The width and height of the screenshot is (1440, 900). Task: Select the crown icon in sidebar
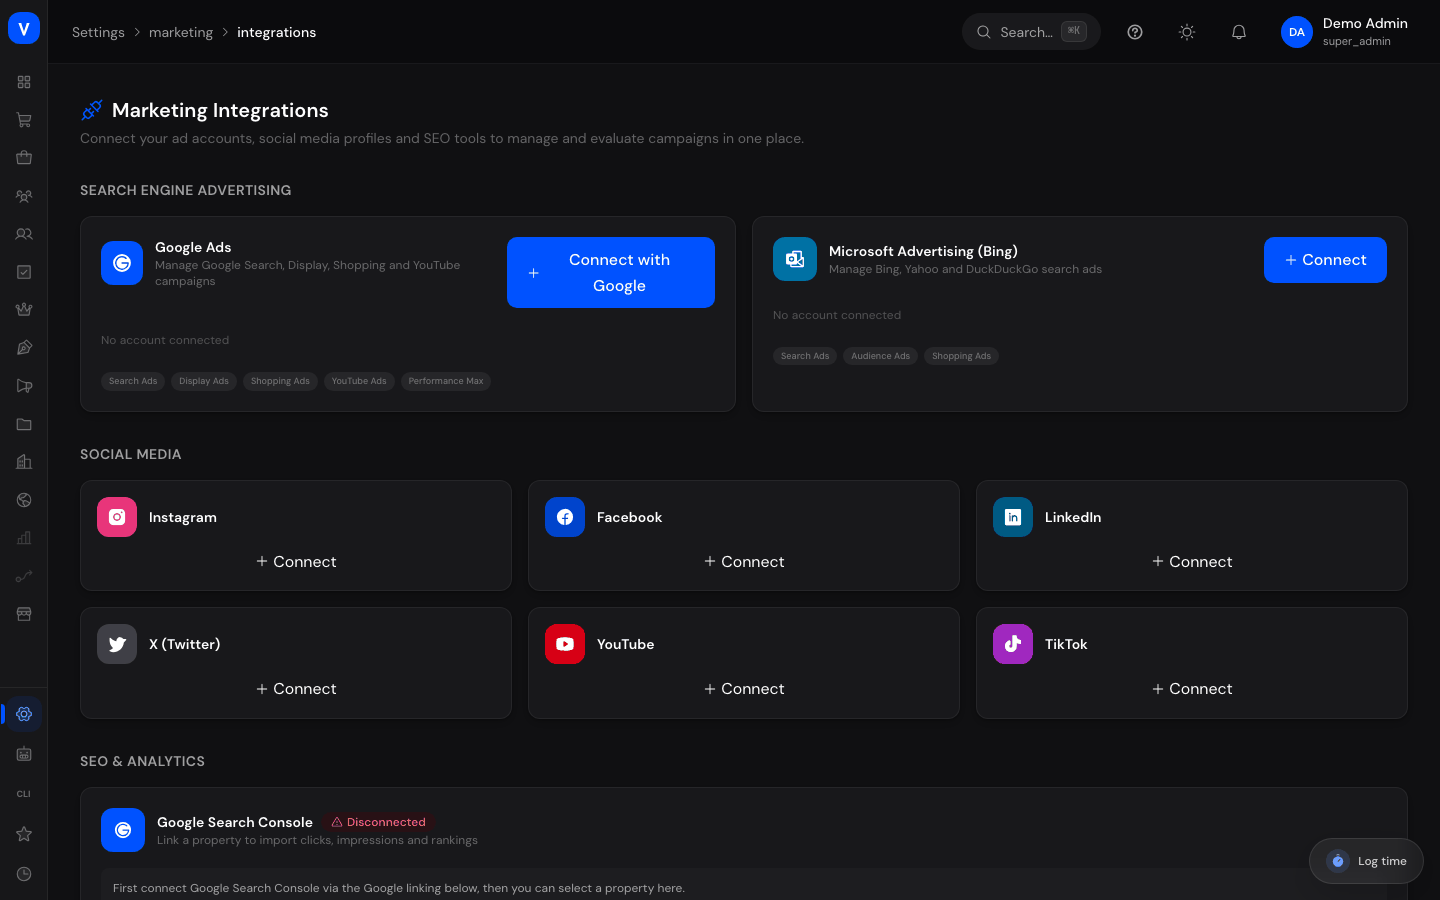click(24, 310)
